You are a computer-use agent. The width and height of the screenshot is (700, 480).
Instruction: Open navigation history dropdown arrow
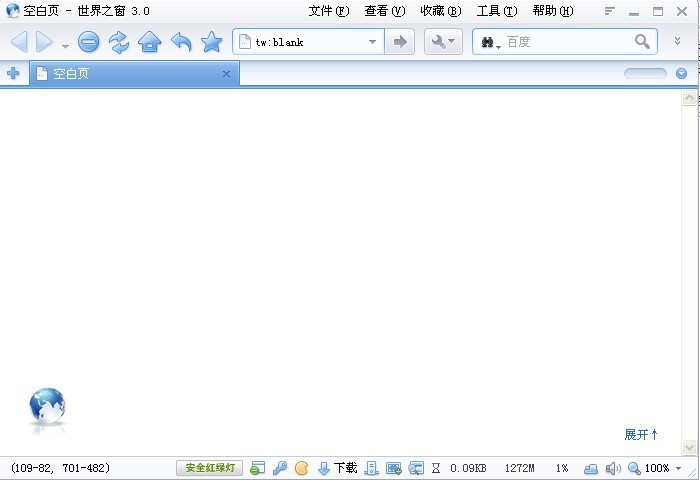point(65,46)
